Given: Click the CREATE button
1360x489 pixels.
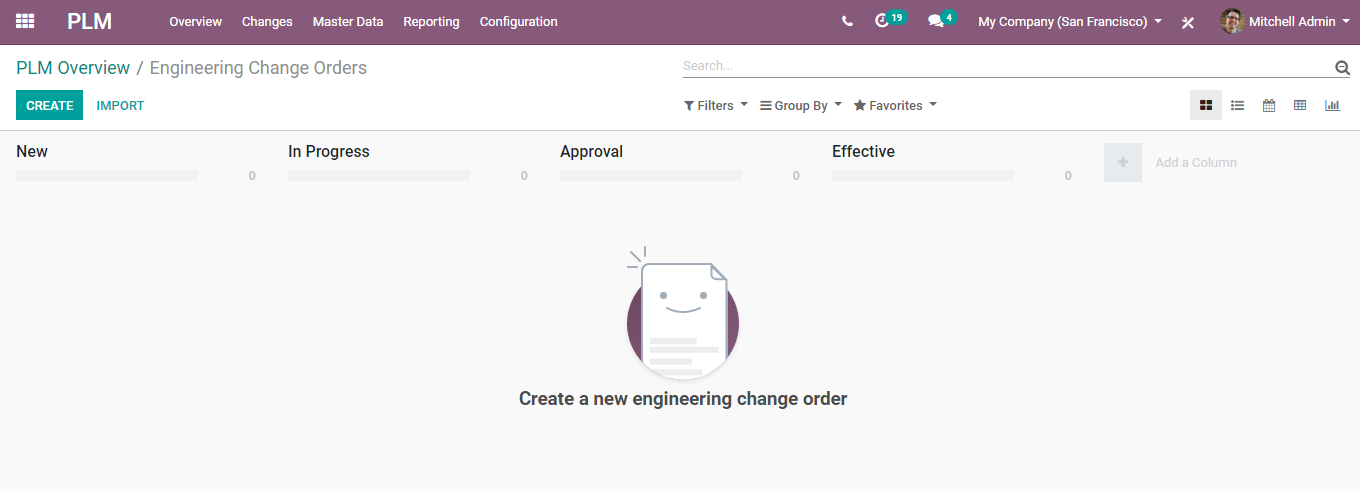Looking at the screenshot, I should coord(50,105).
